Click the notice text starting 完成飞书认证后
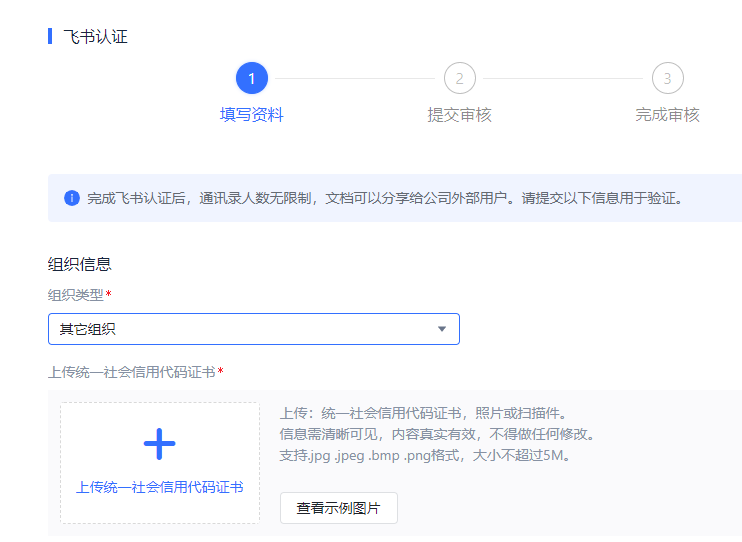742x542 pixels. 385,198
